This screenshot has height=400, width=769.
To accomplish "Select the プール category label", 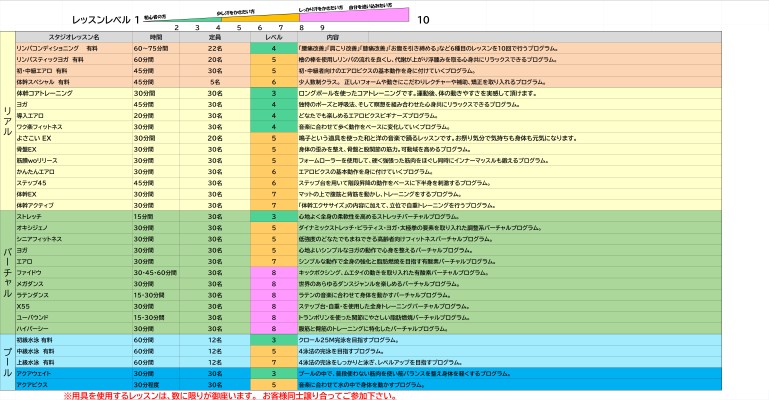I will 8,353.
